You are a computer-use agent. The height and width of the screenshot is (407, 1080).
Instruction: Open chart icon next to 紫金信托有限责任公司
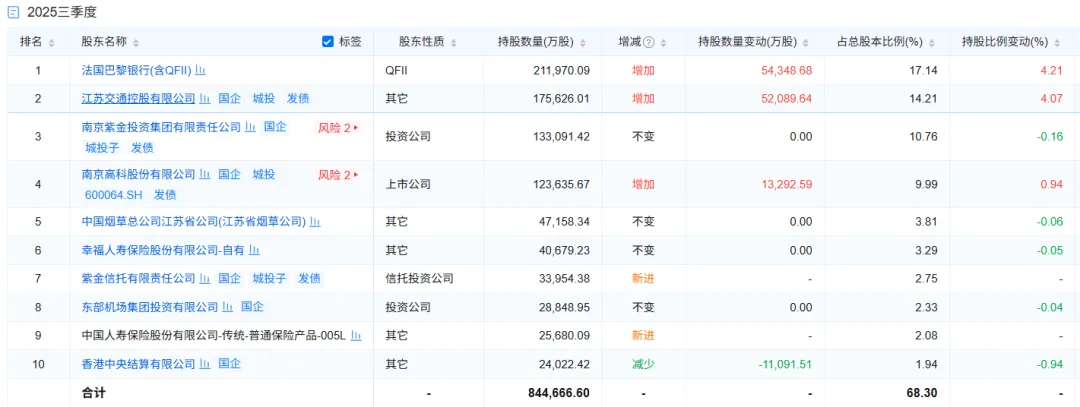tap(205, 278)
